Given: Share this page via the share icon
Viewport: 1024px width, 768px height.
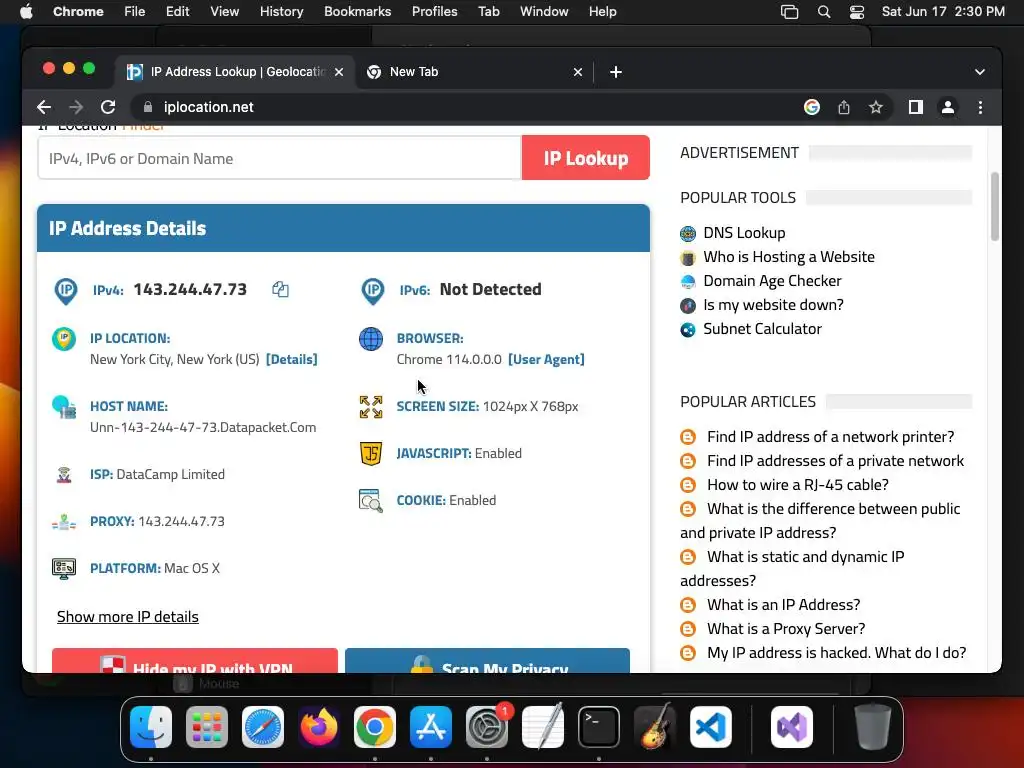Looking at the screenshot, I should tap(844, 107).
